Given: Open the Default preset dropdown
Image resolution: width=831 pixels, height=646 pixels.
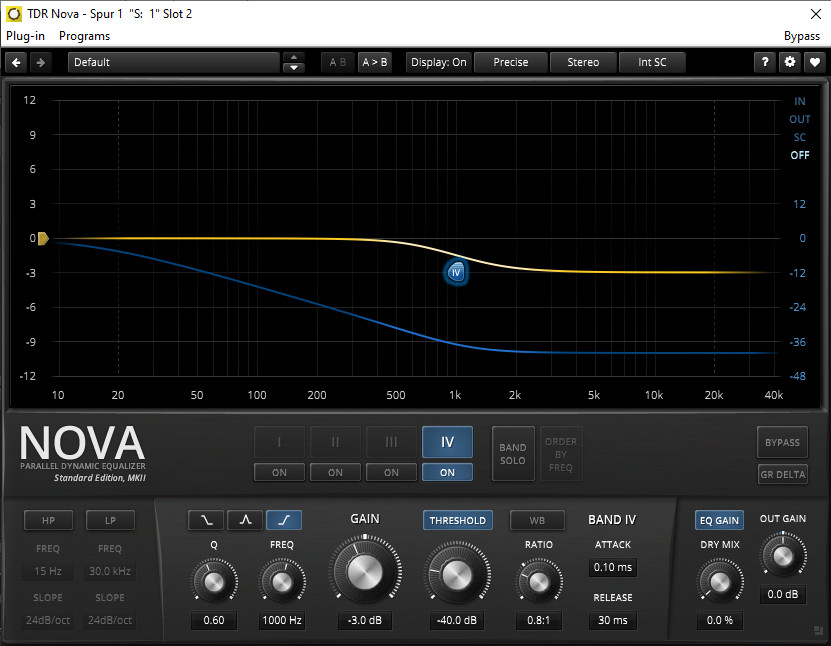Looking at the screenshot, I should tap(173, 63).
